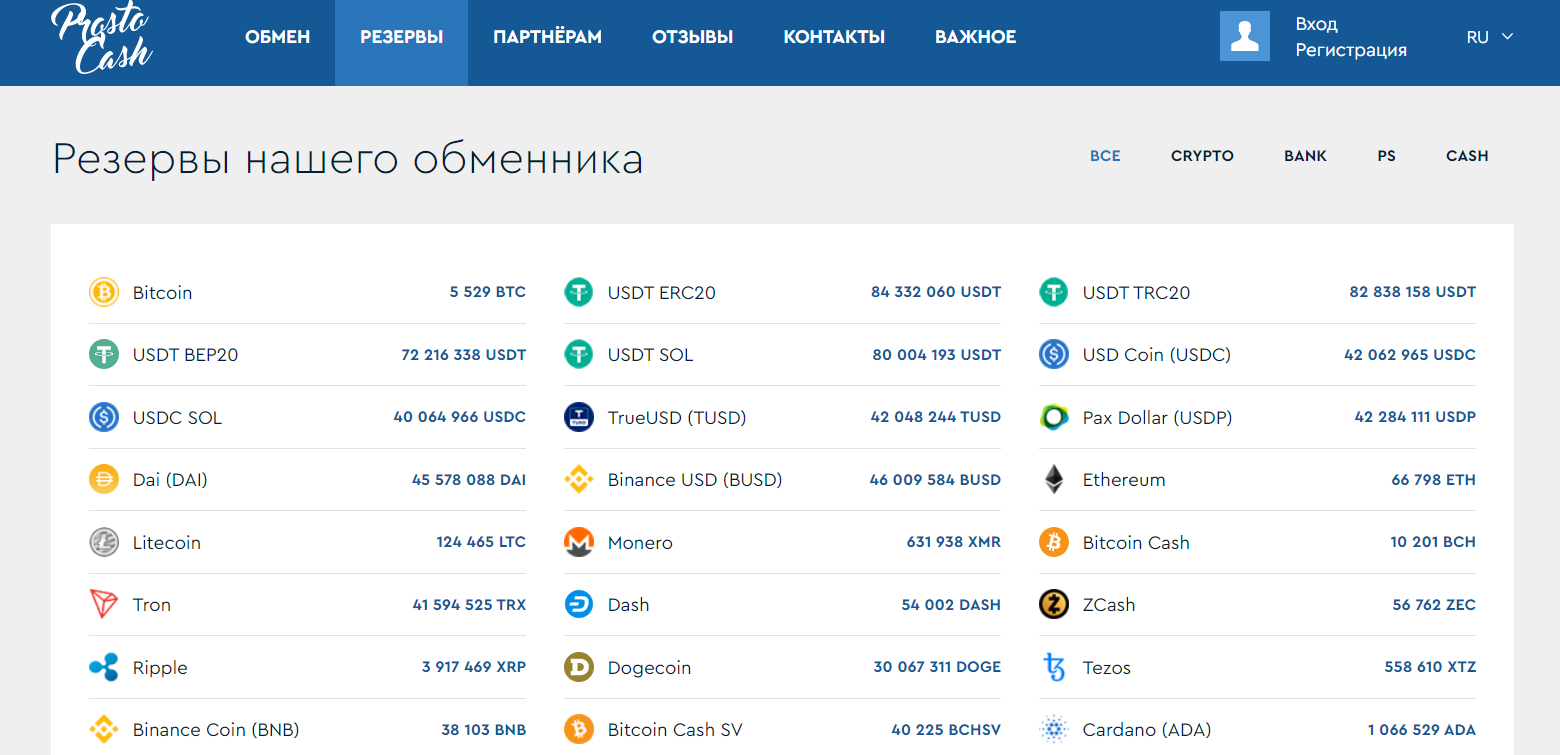Click the Cardano (ADA) icon
Screen dimensions: 1560x755
(x=1054, y=729)
